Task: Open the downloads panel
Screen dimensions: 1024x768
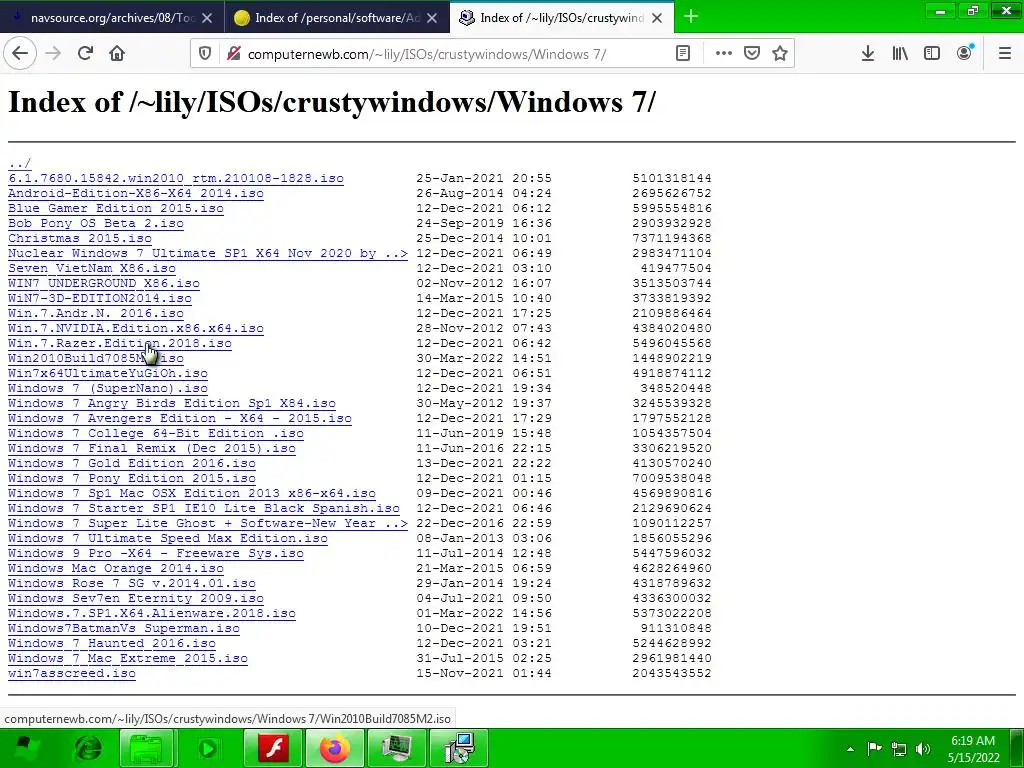Action: (867, 54)
